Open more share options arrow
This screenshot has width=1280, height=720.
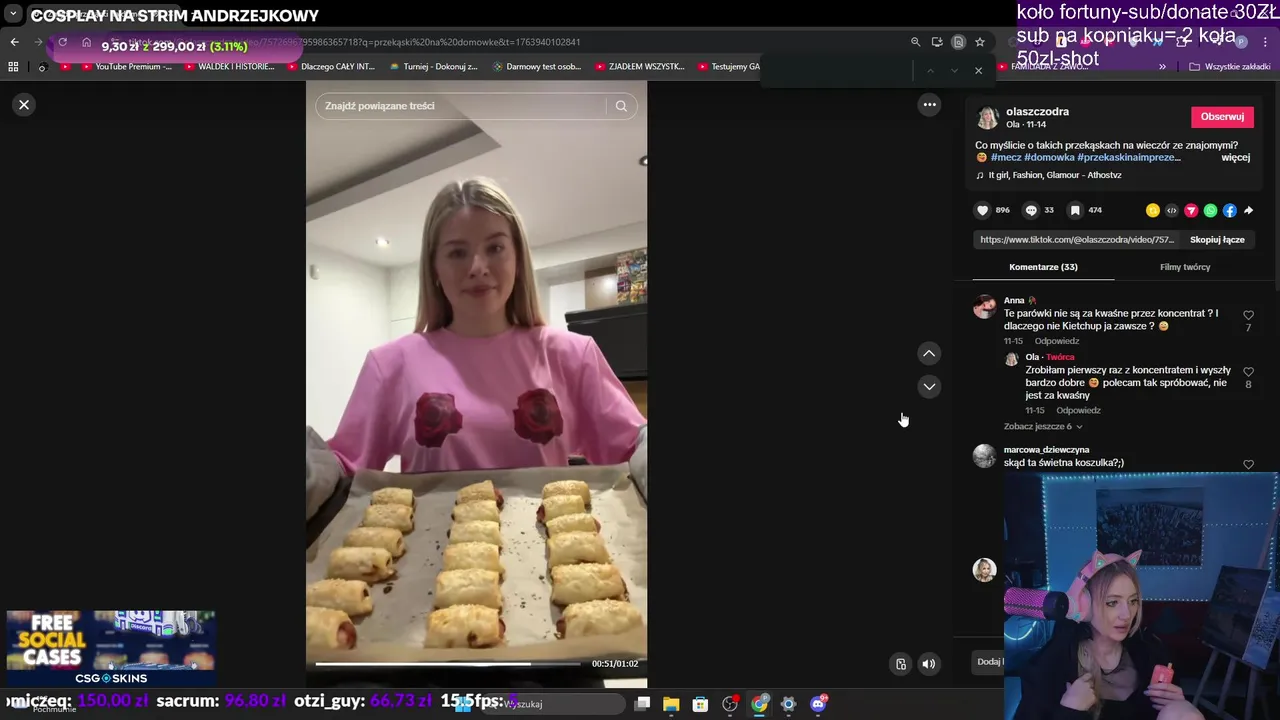(x=1248, y=210)
